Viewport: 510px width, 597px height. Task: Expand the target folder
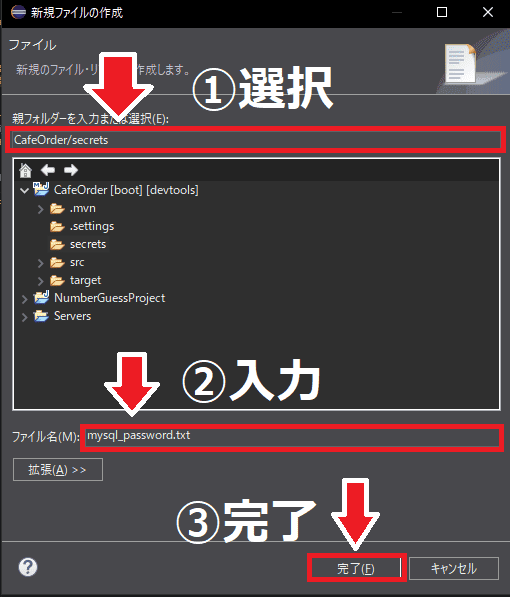[40, 281]
